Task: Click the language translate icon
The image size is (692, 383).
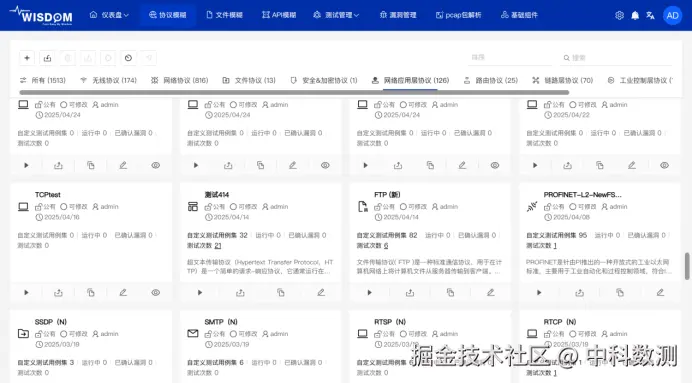Action: [x=650, y=15]
